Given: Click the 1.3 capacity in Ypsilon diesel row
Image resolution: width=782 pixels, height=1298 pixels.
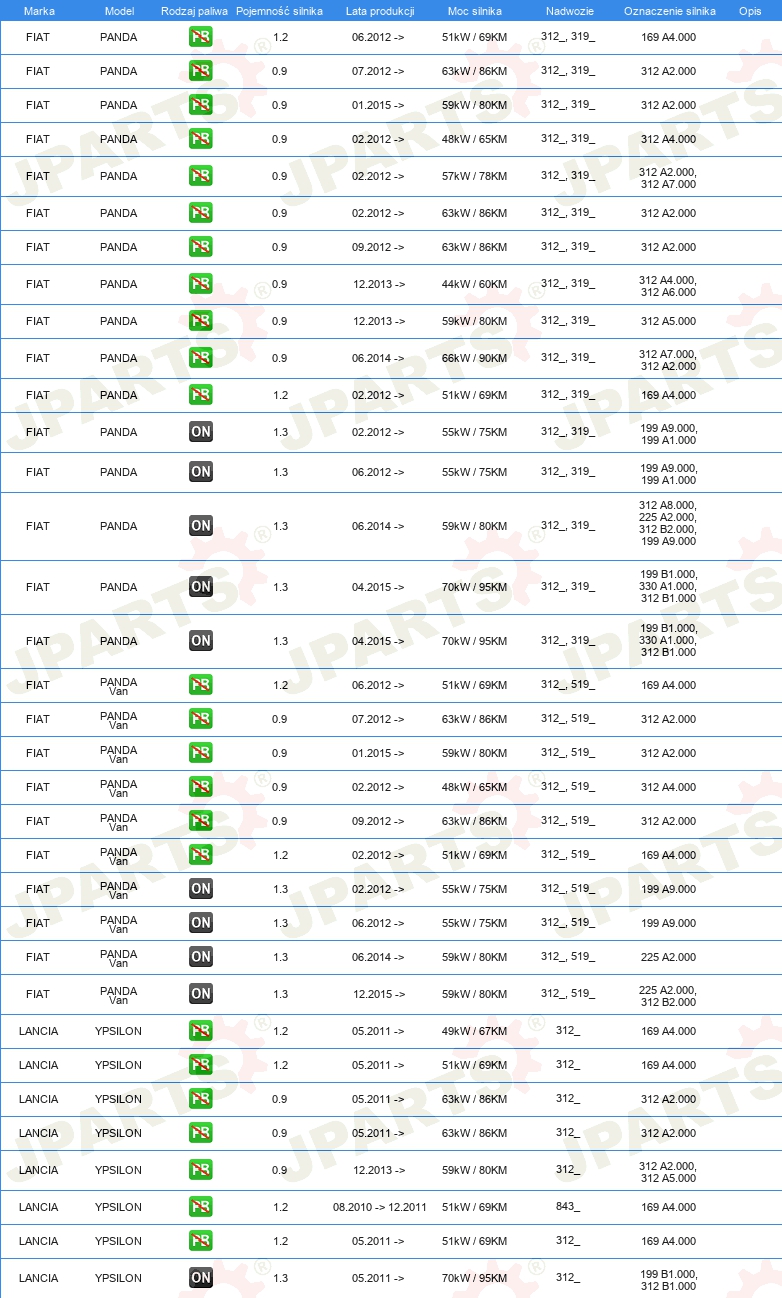Looking at the screenshot, I should click(280, 1279).
